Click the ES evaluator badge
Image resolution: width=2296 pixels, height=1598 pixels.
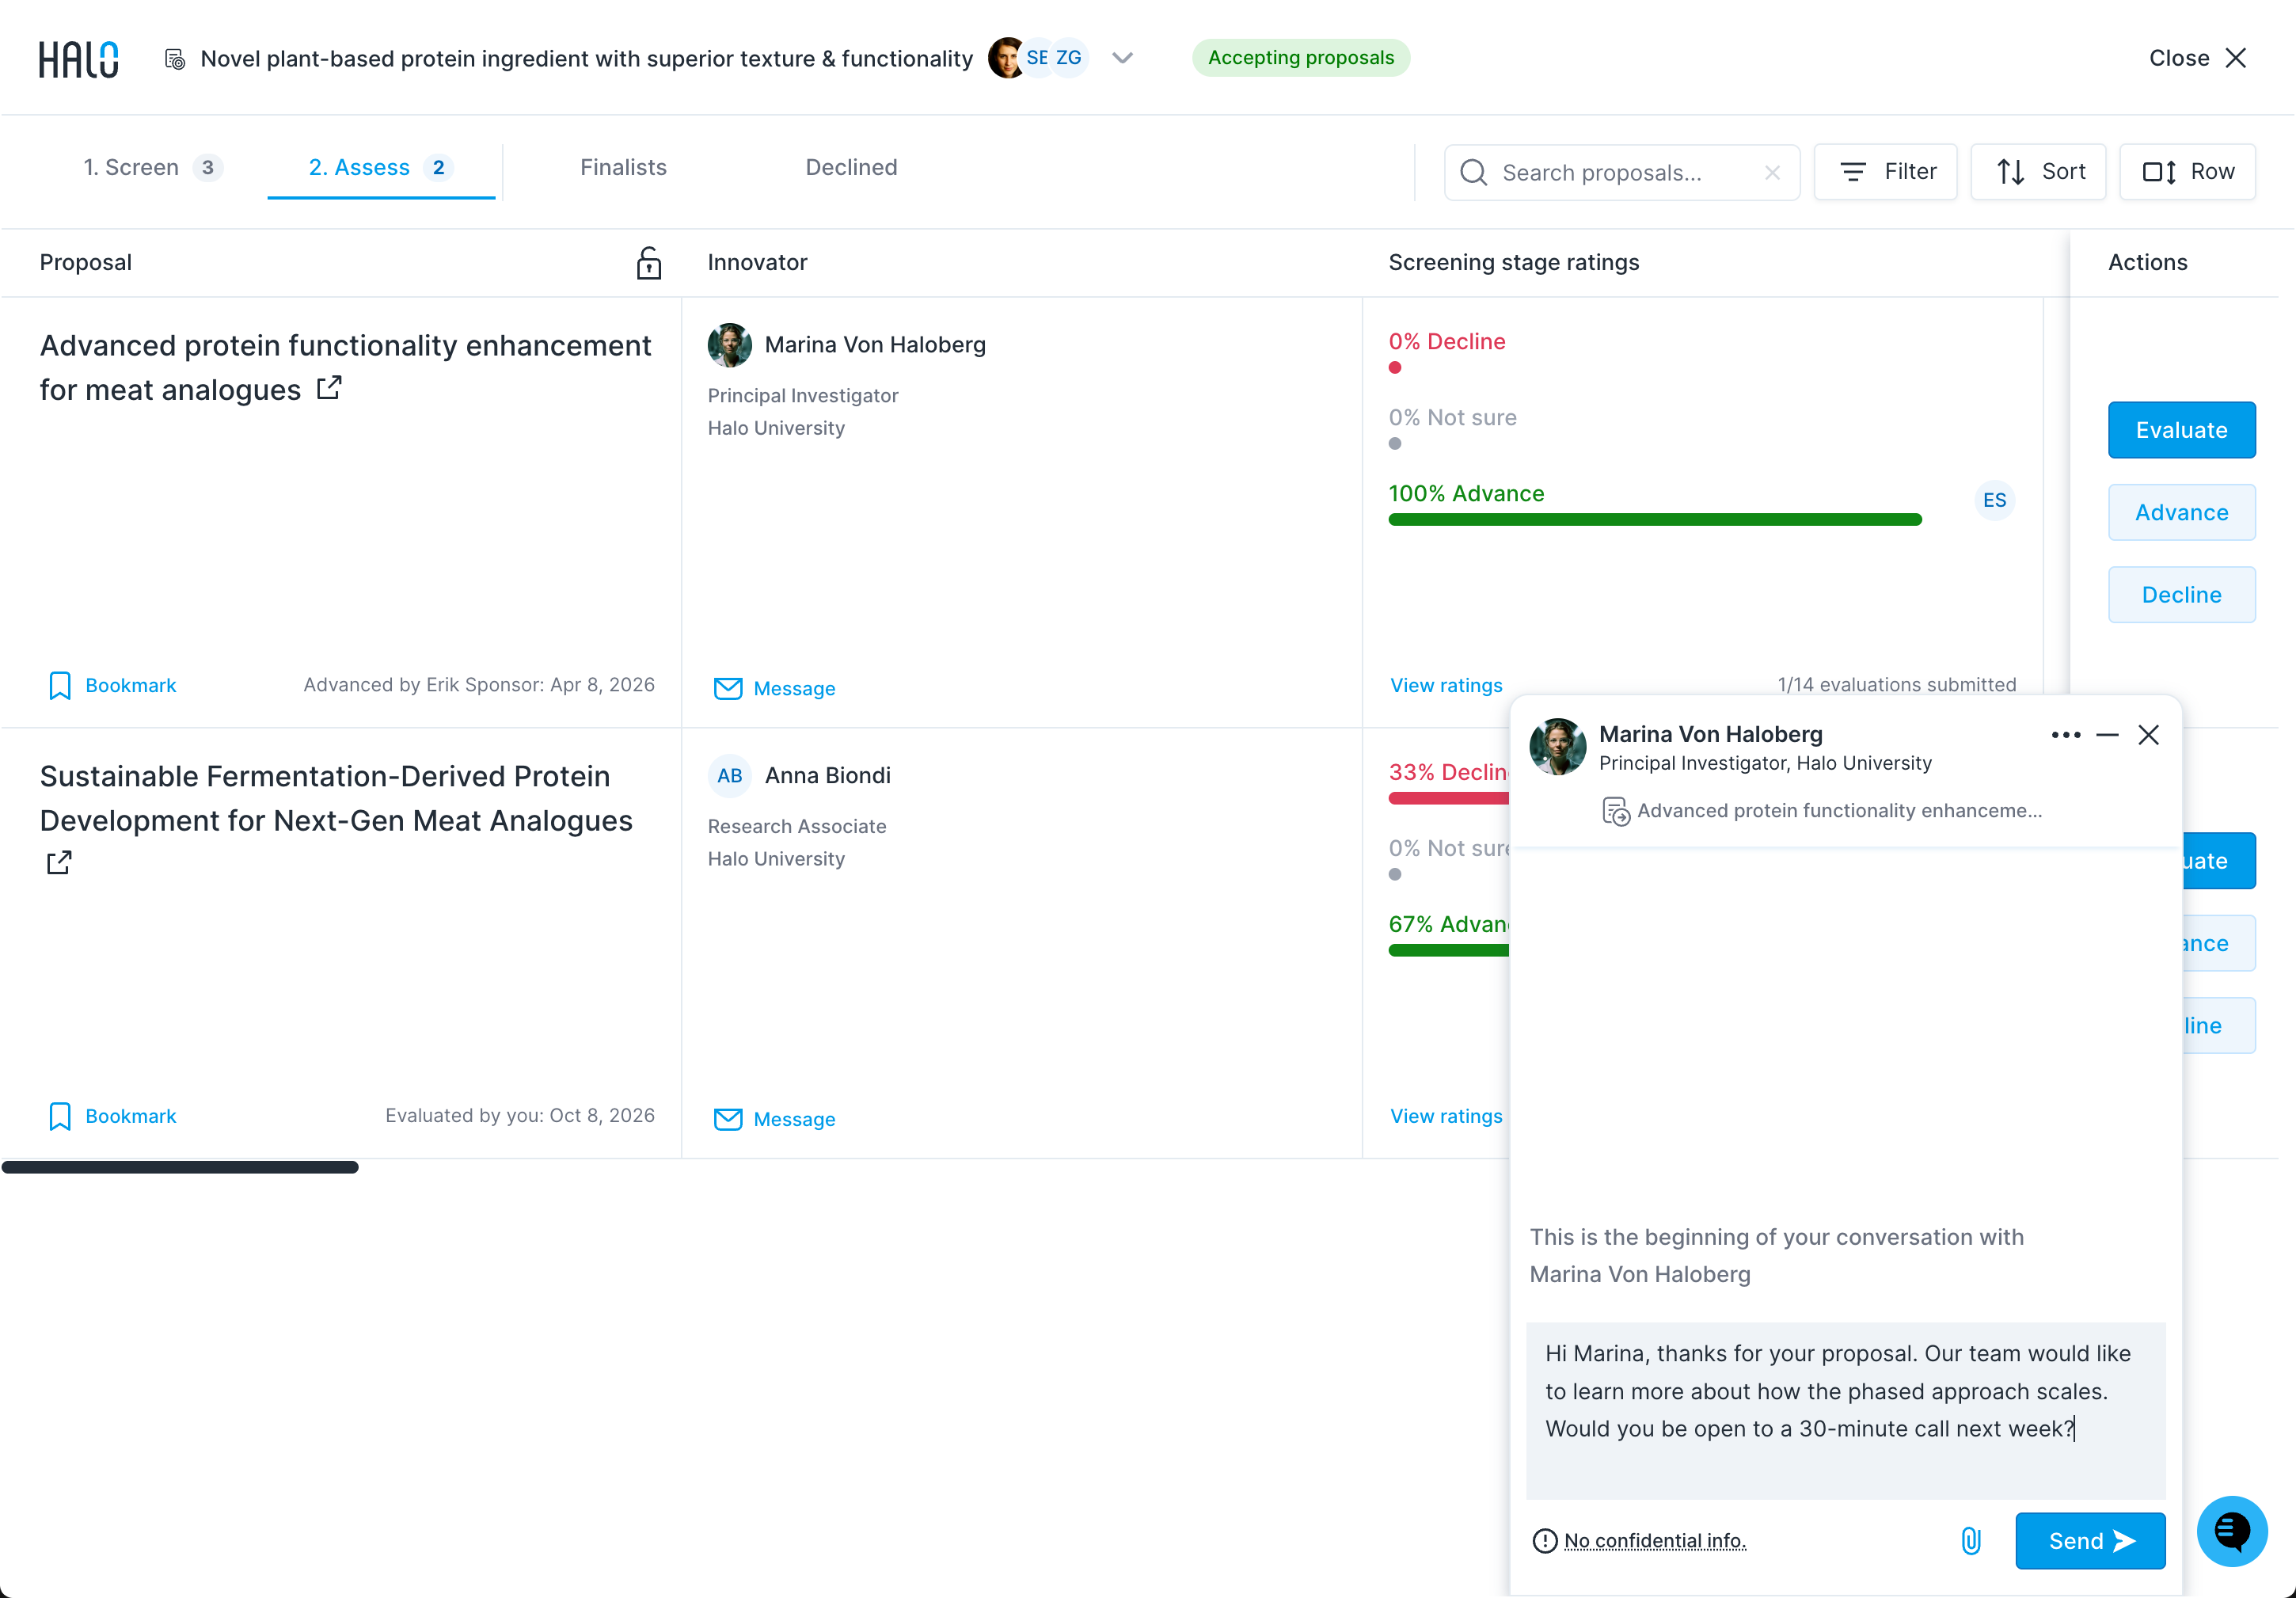pos(1994,500)
